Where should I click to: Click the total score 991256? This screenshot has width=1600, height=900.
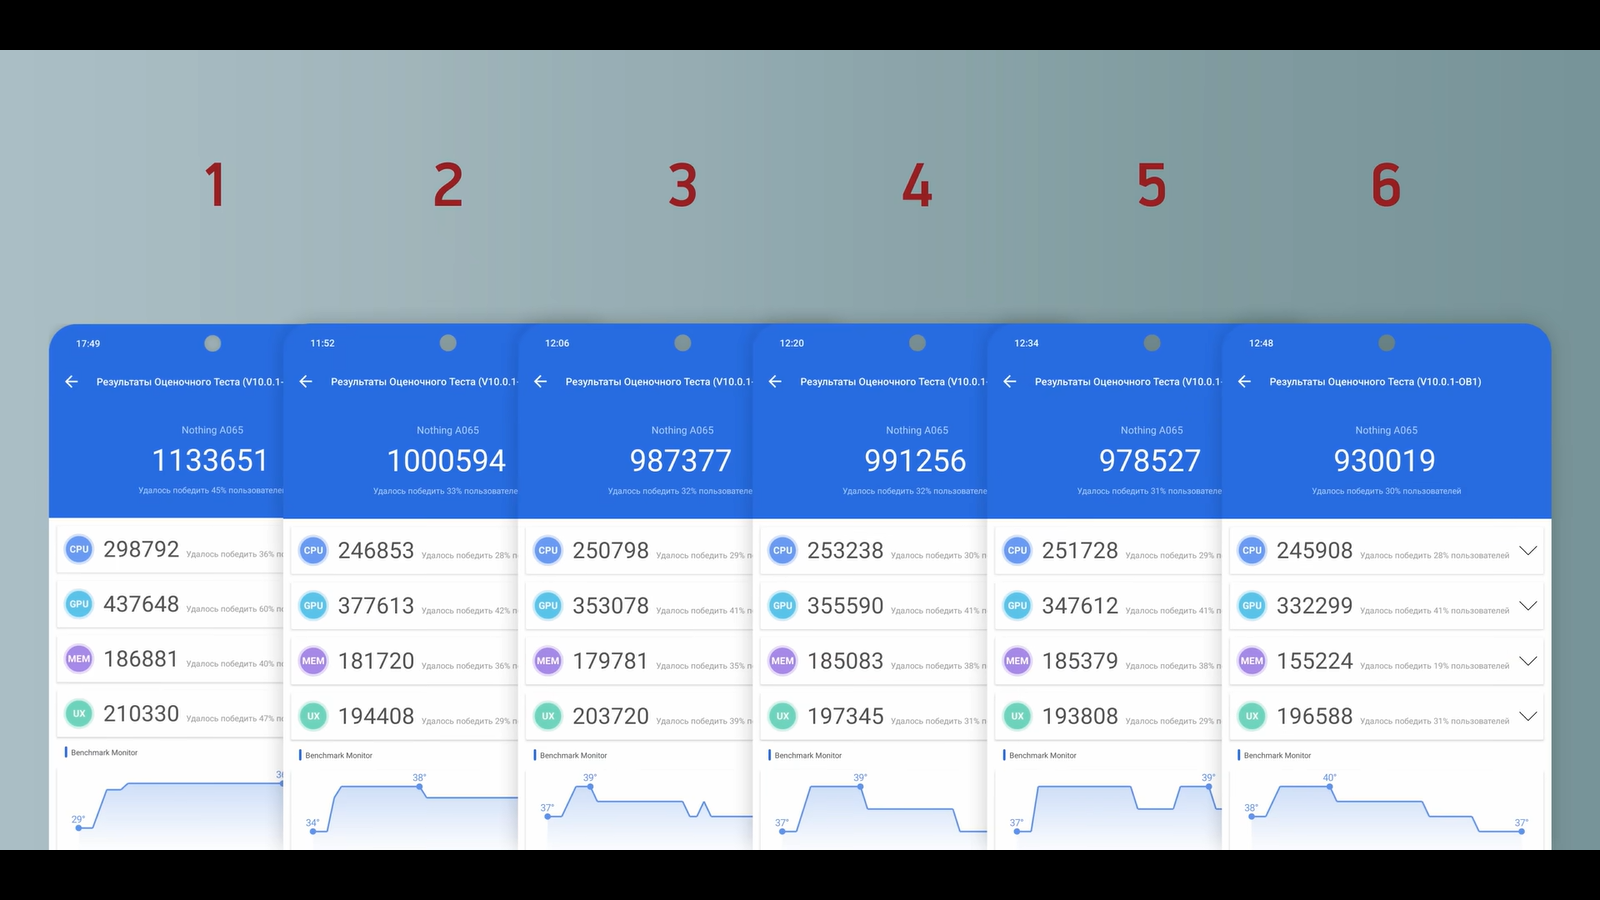pyautogui.click(x=916, y=460)
